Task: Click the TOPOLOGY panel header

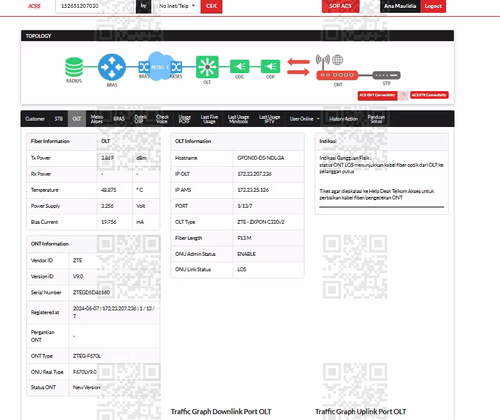Action: (237, 36)
